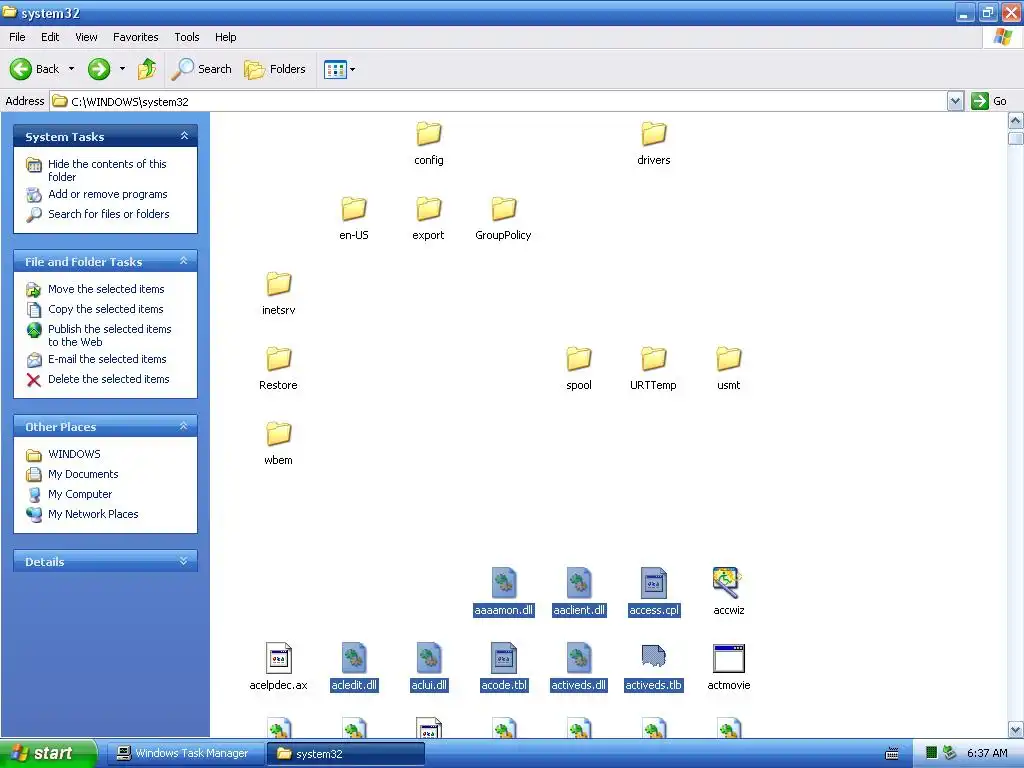This screenshot has height=768, width=1024.
Task: Toggle the Folders pane
Action: [x=275, y=69]
